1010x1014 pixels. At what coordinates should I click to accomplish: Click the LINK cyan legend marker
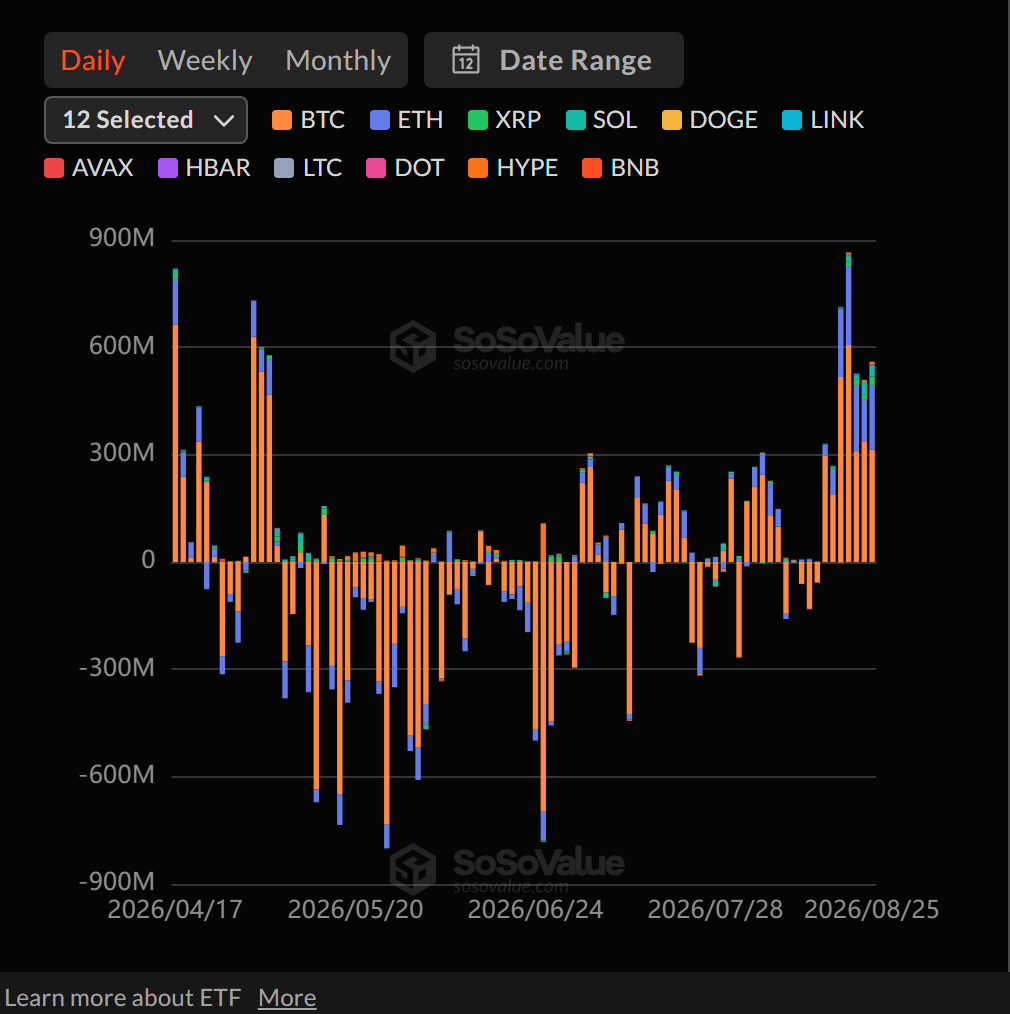tap(792, 120)
